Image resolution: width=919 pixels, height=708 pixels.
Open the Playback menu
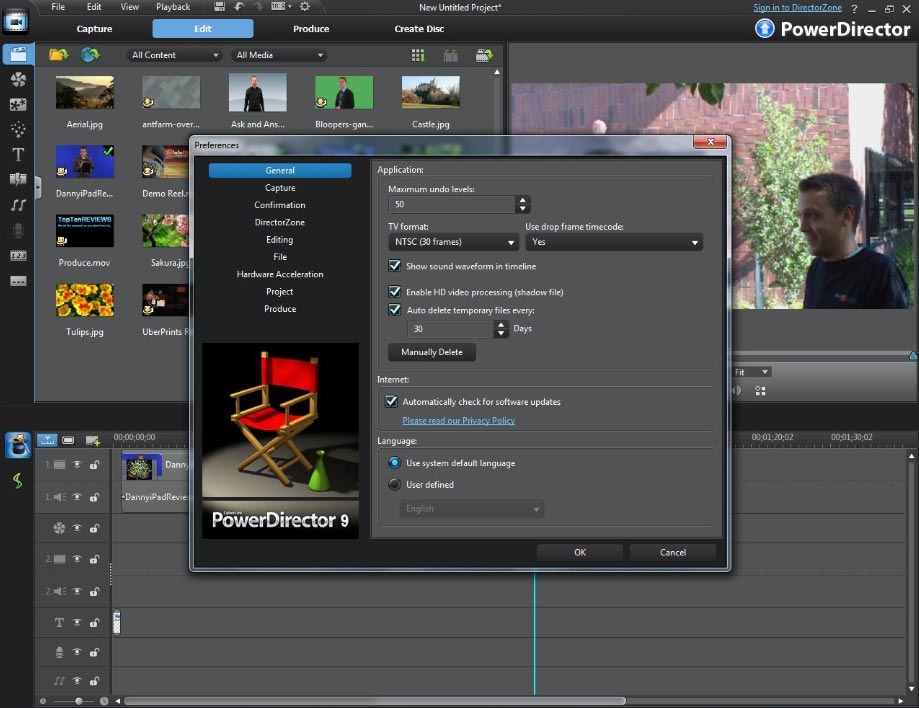point(173,7)
